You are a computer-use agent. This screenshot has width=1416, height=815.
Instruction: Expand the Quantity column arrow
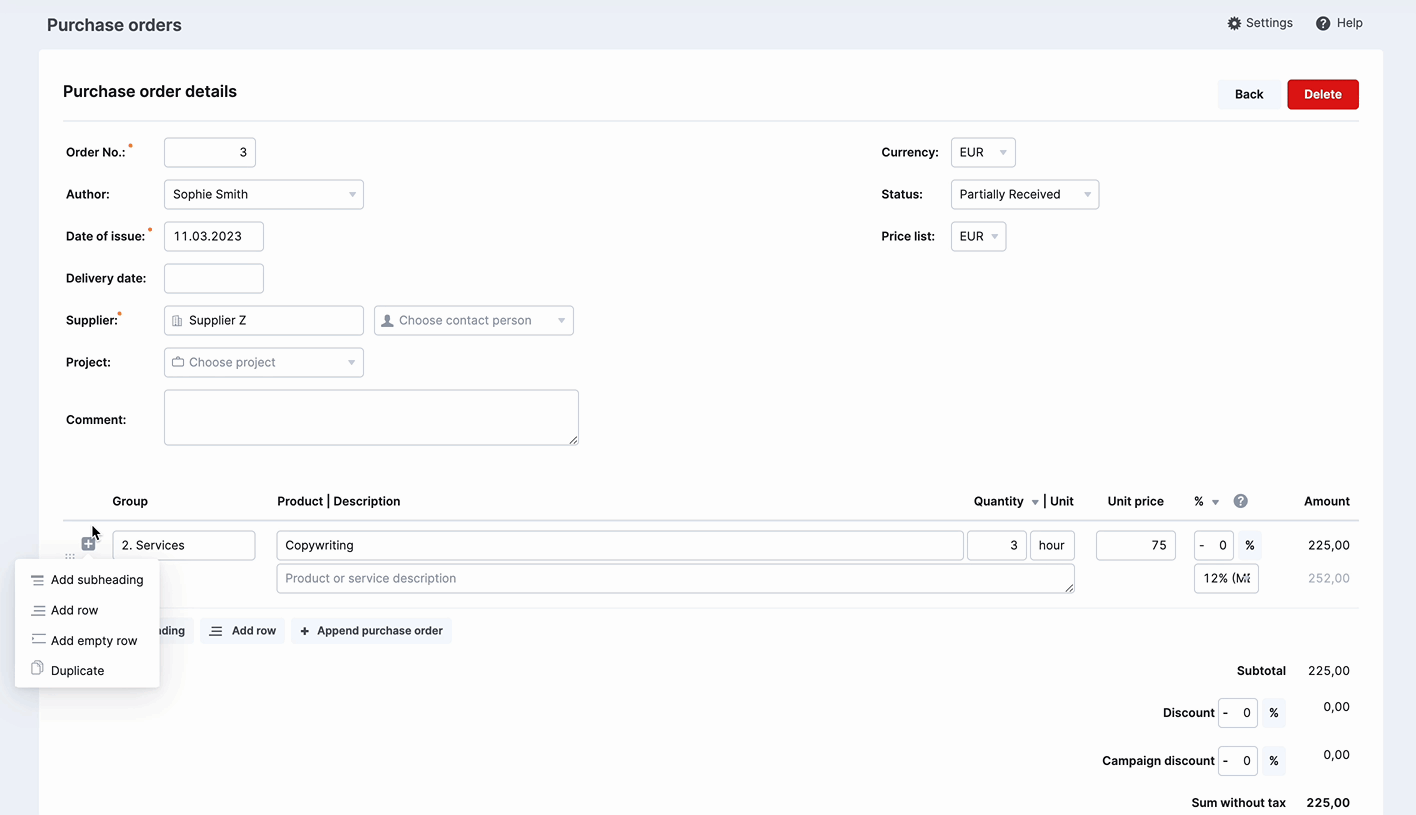point(1035,502)
